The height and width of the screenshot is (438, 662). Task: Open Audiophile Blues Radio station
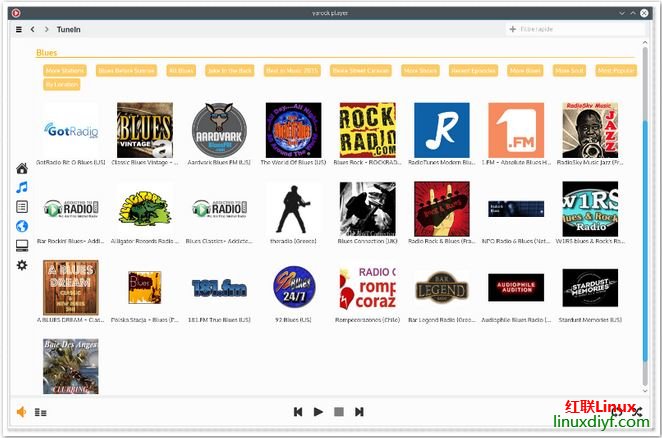coord(516,288)
